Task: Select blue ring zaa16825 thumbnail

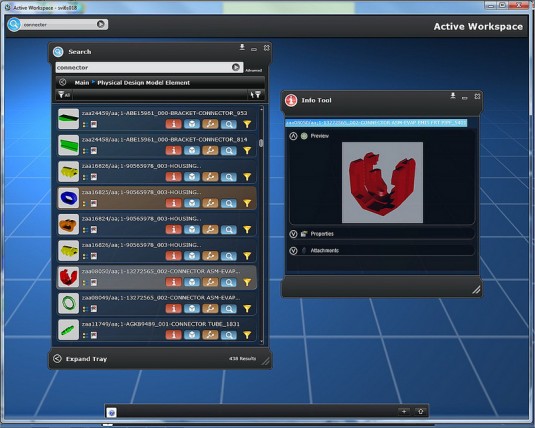Action: [x=68, y=198]
